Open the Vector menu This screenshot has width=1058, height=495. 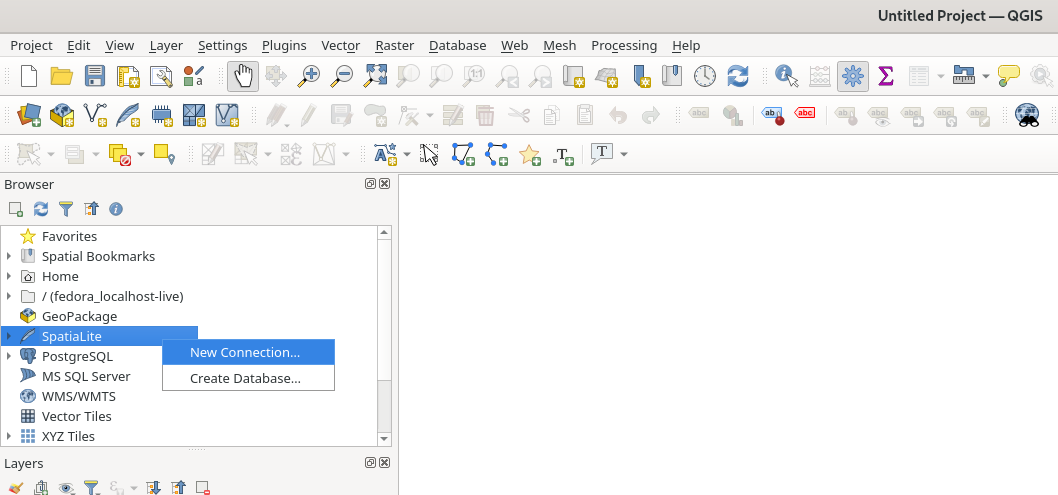point(341,45)
